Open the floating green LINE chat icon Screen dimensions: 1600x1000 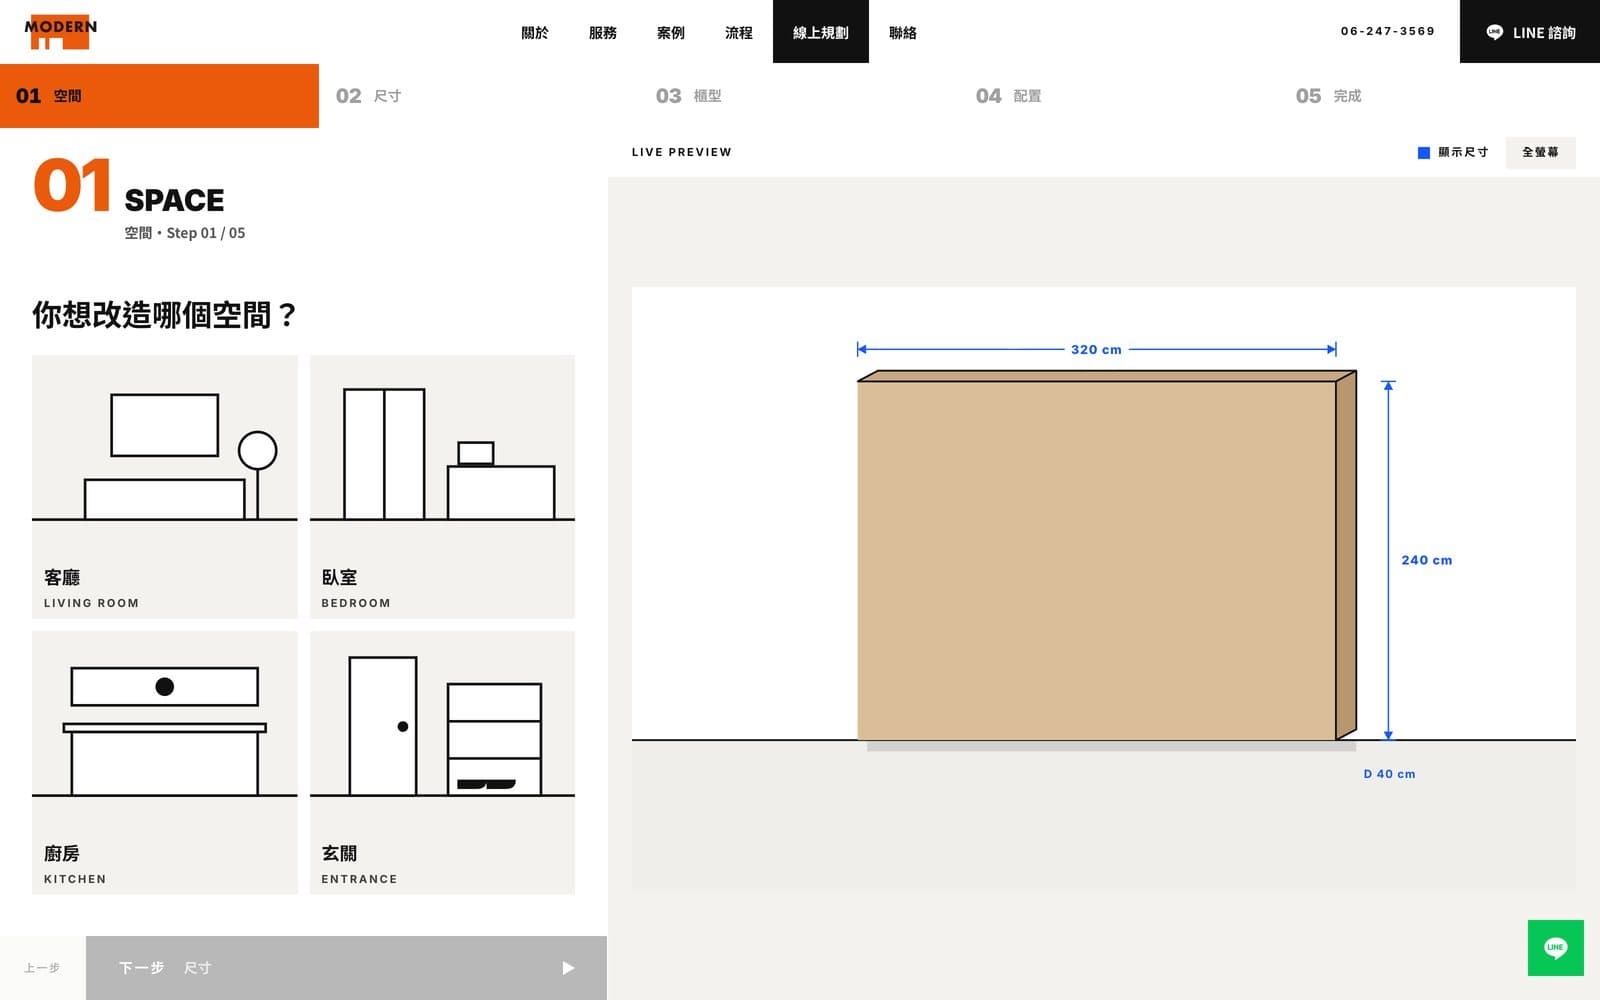pos(1555,948)
